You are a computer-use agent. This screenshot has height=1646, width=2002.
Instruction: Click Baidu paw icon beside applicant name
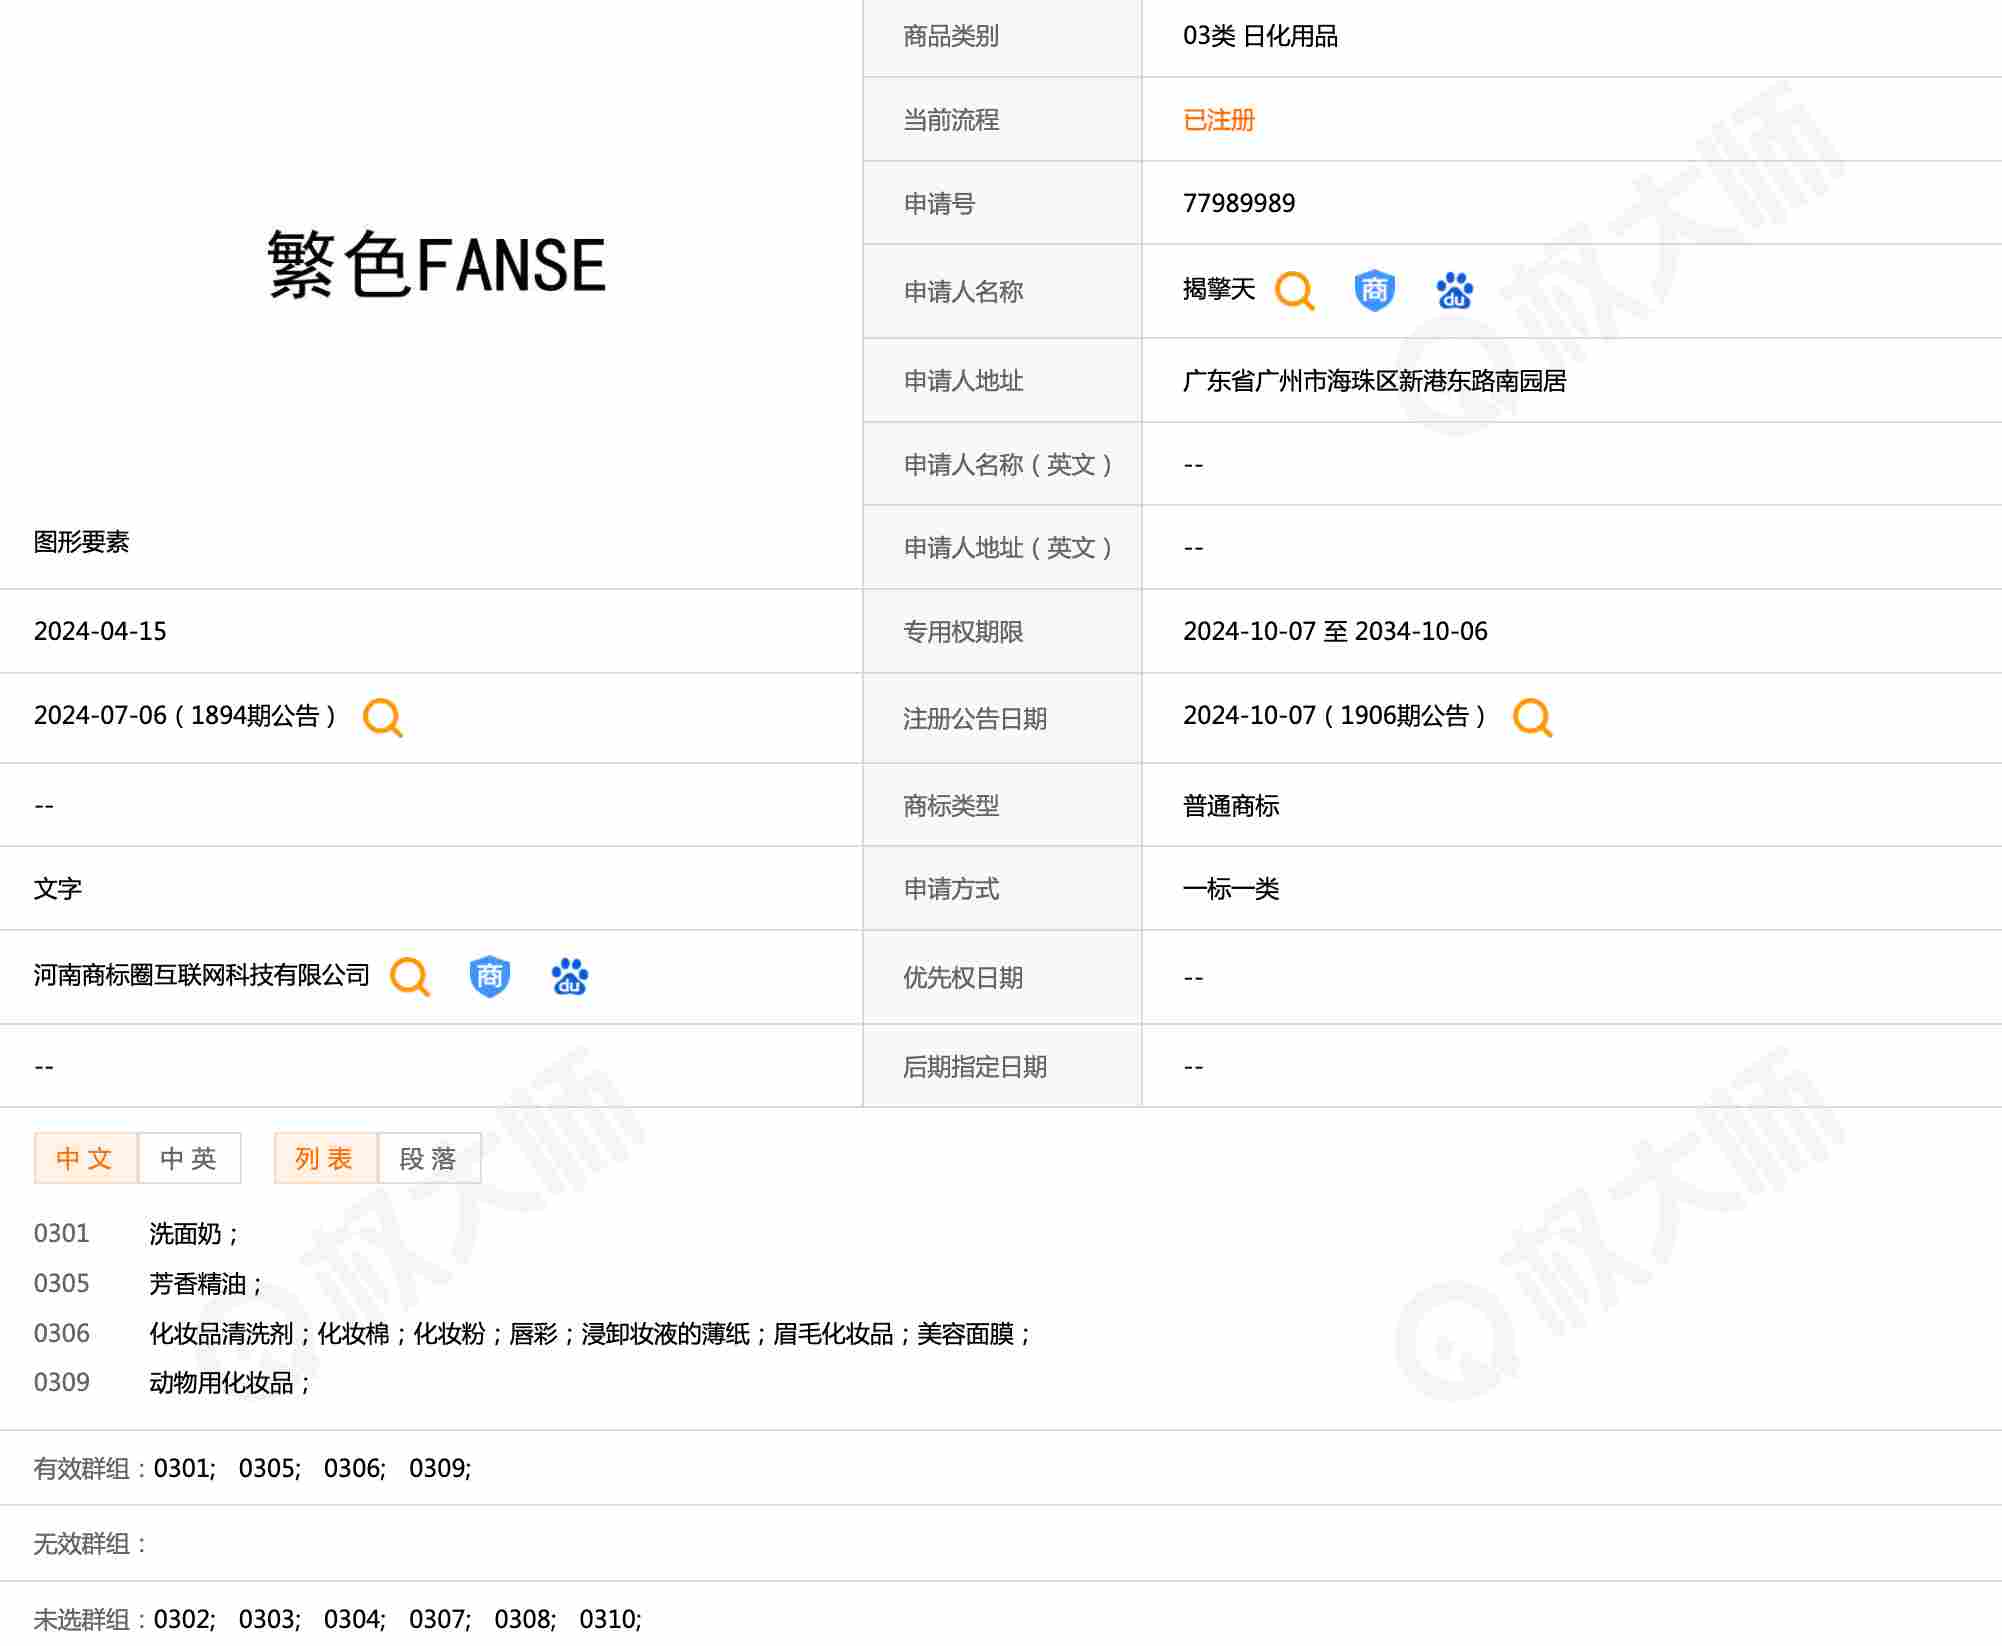click(1454, 291)
